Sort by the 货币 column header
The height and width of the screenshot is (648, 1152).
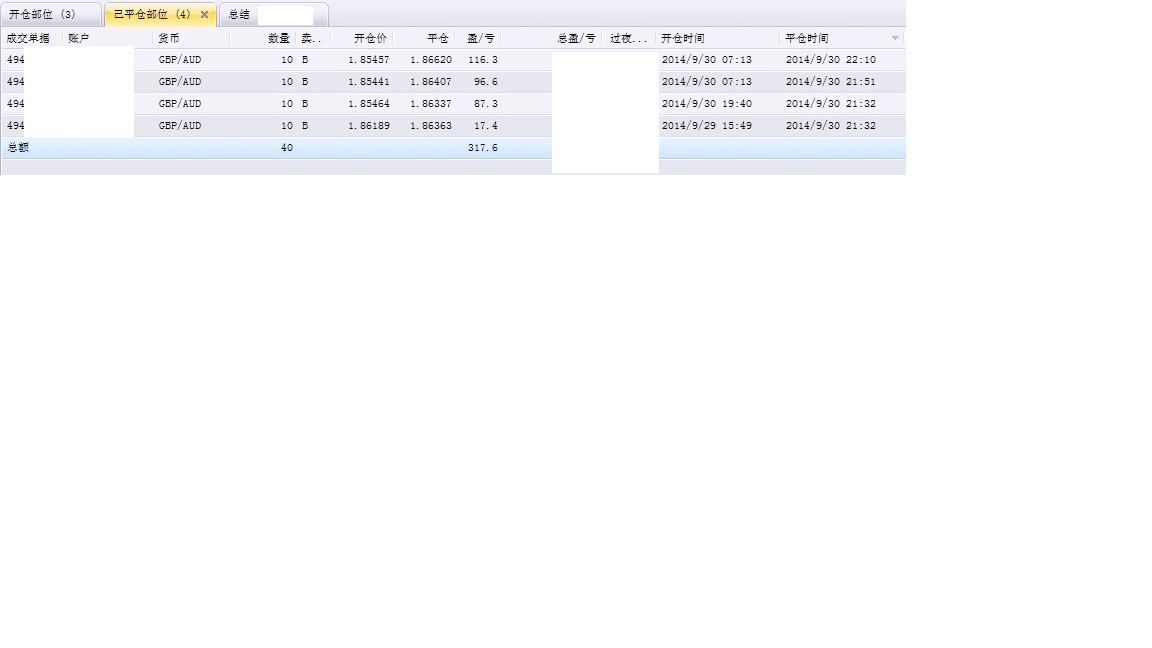tap(169, 38)
